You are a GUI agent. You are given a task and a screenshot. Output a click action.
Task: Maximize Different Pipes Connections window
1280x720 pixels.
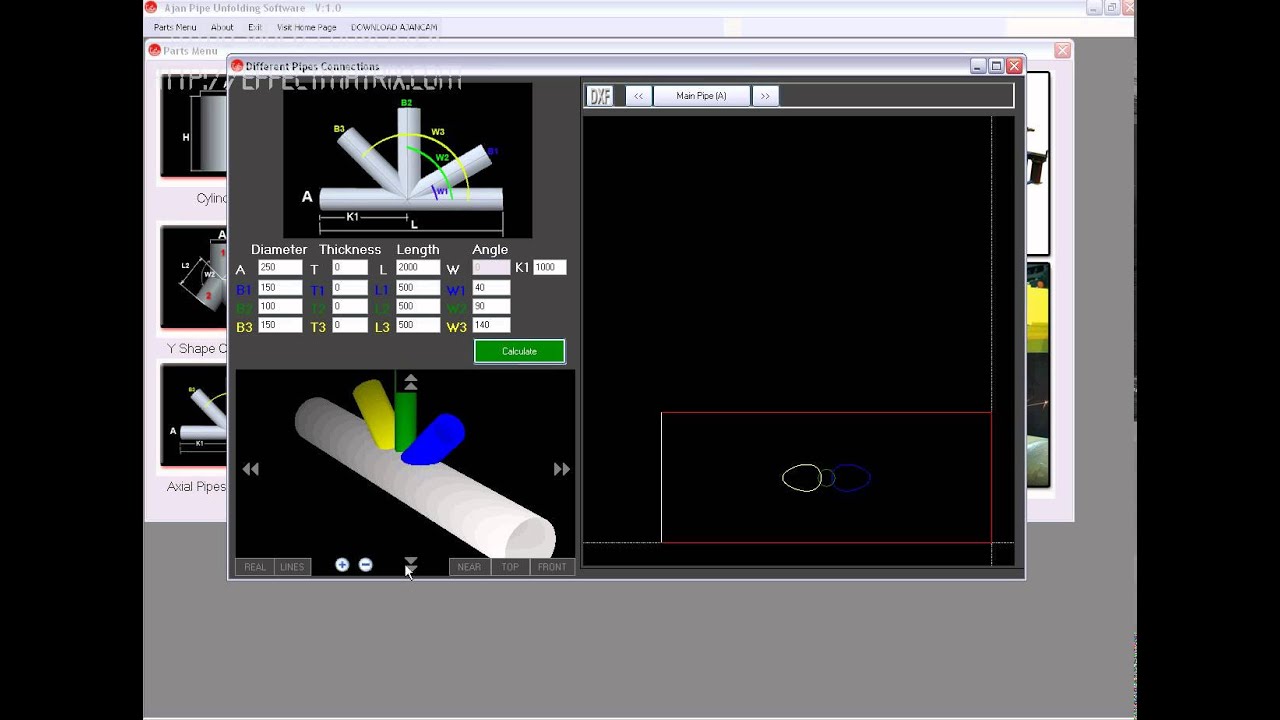[x=996, y=66]
